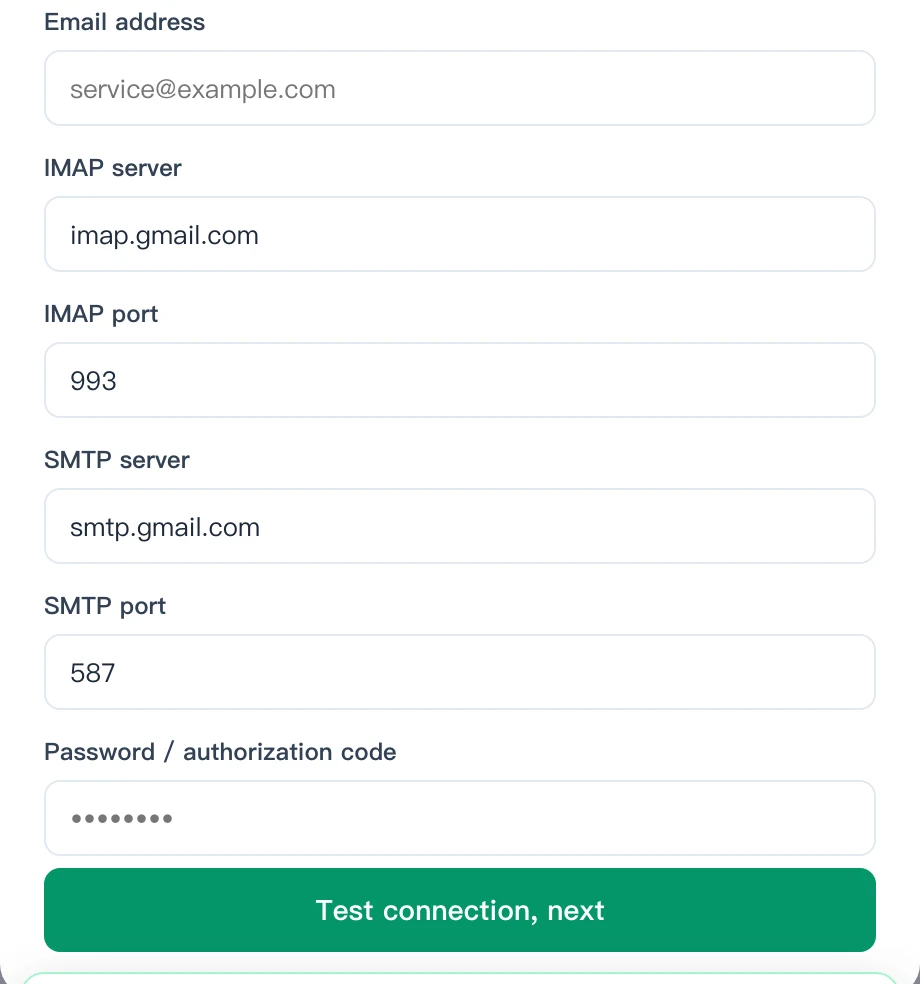Focus the SMTP port input box
This screenshot has height=984, width=920.
(x=459, y=672)
